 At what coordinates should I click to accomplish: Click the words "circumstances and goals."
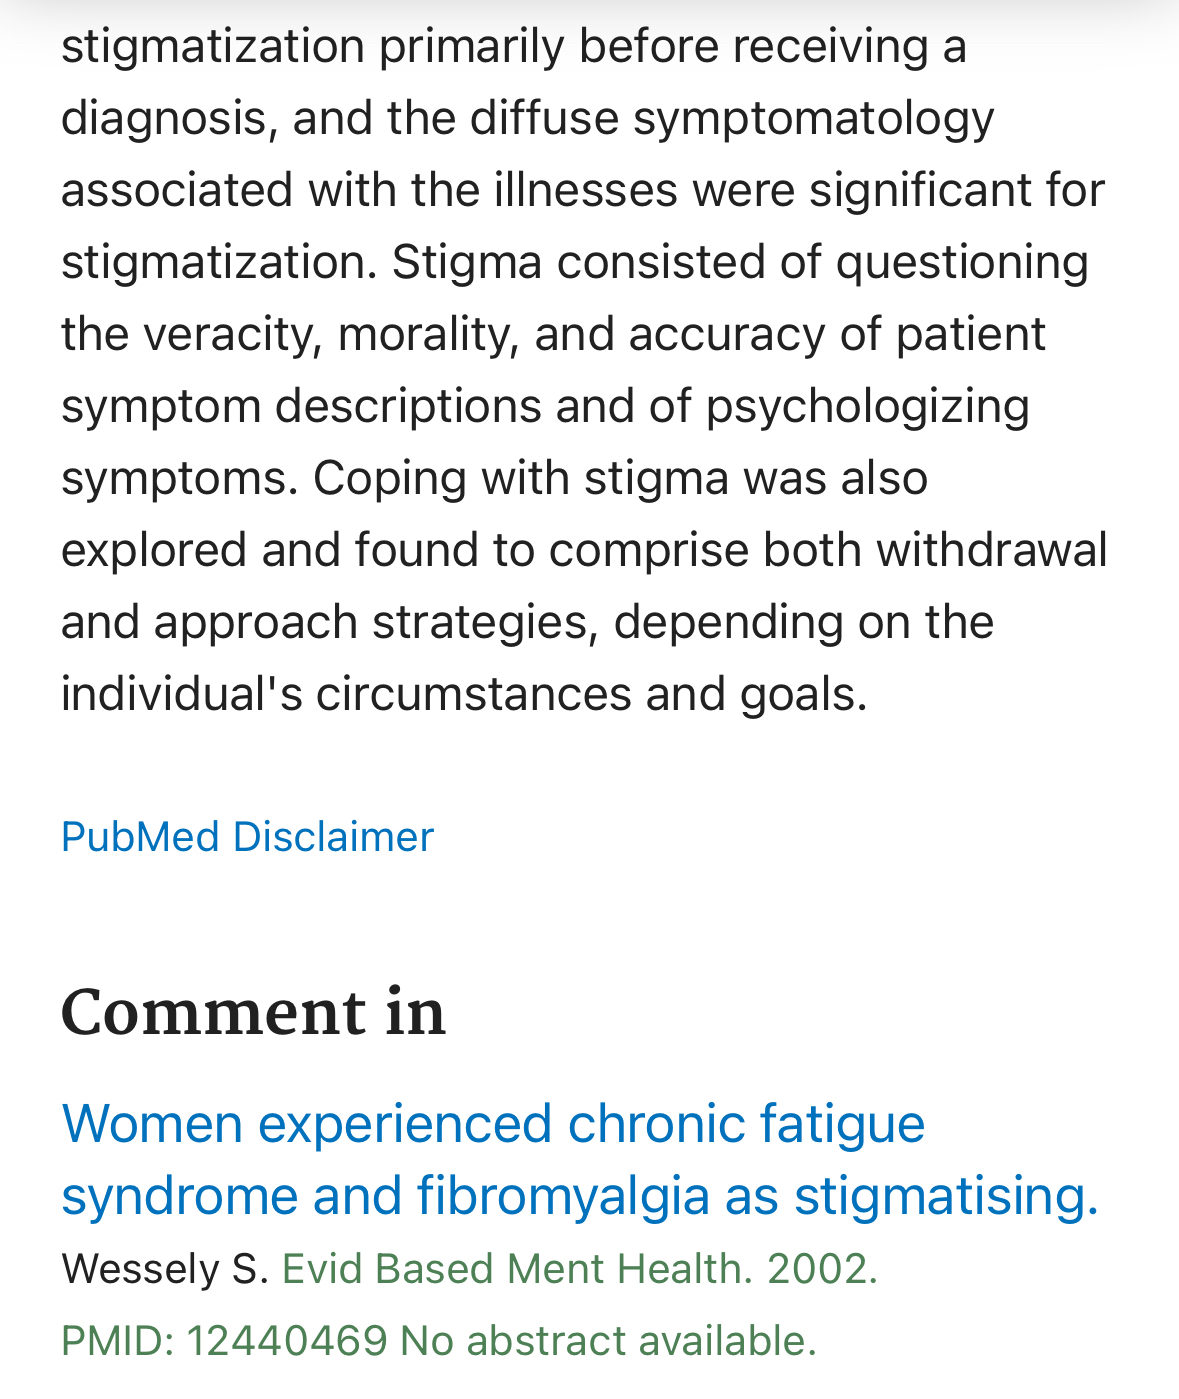(x=592, y=694)
